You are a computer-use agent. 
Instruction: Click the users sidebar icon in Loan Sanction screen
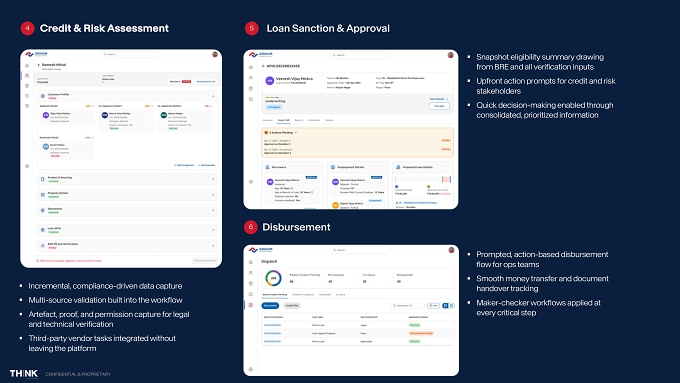(251, 78)
